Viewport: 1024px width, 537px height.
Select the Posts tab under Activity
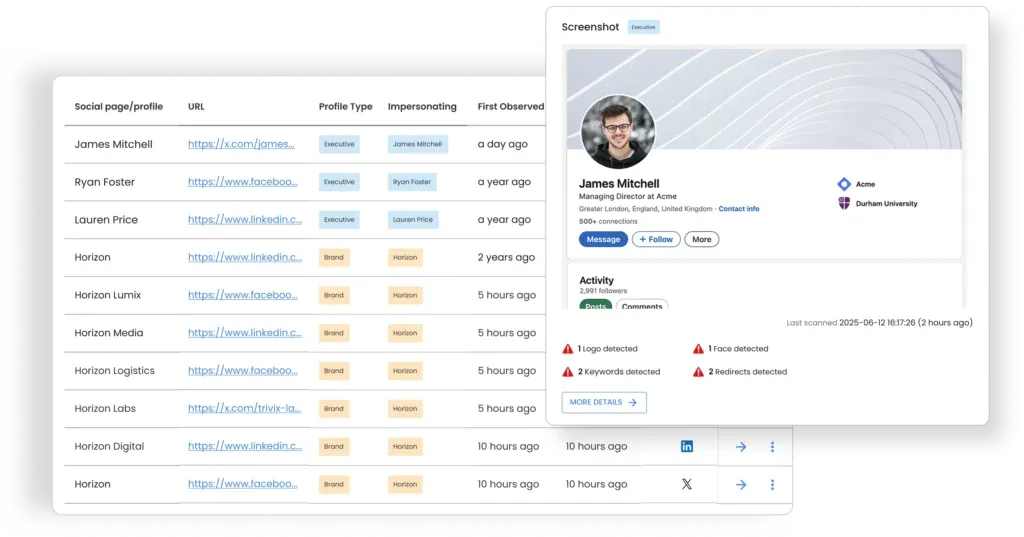point(596,306)
